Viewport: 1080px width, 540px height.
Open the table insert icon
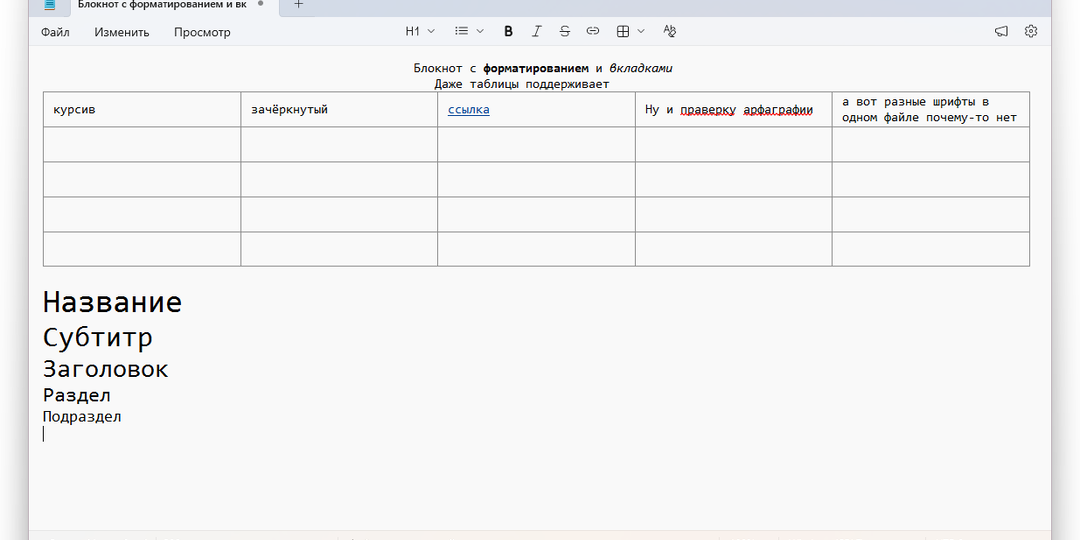tap(623, 31)
